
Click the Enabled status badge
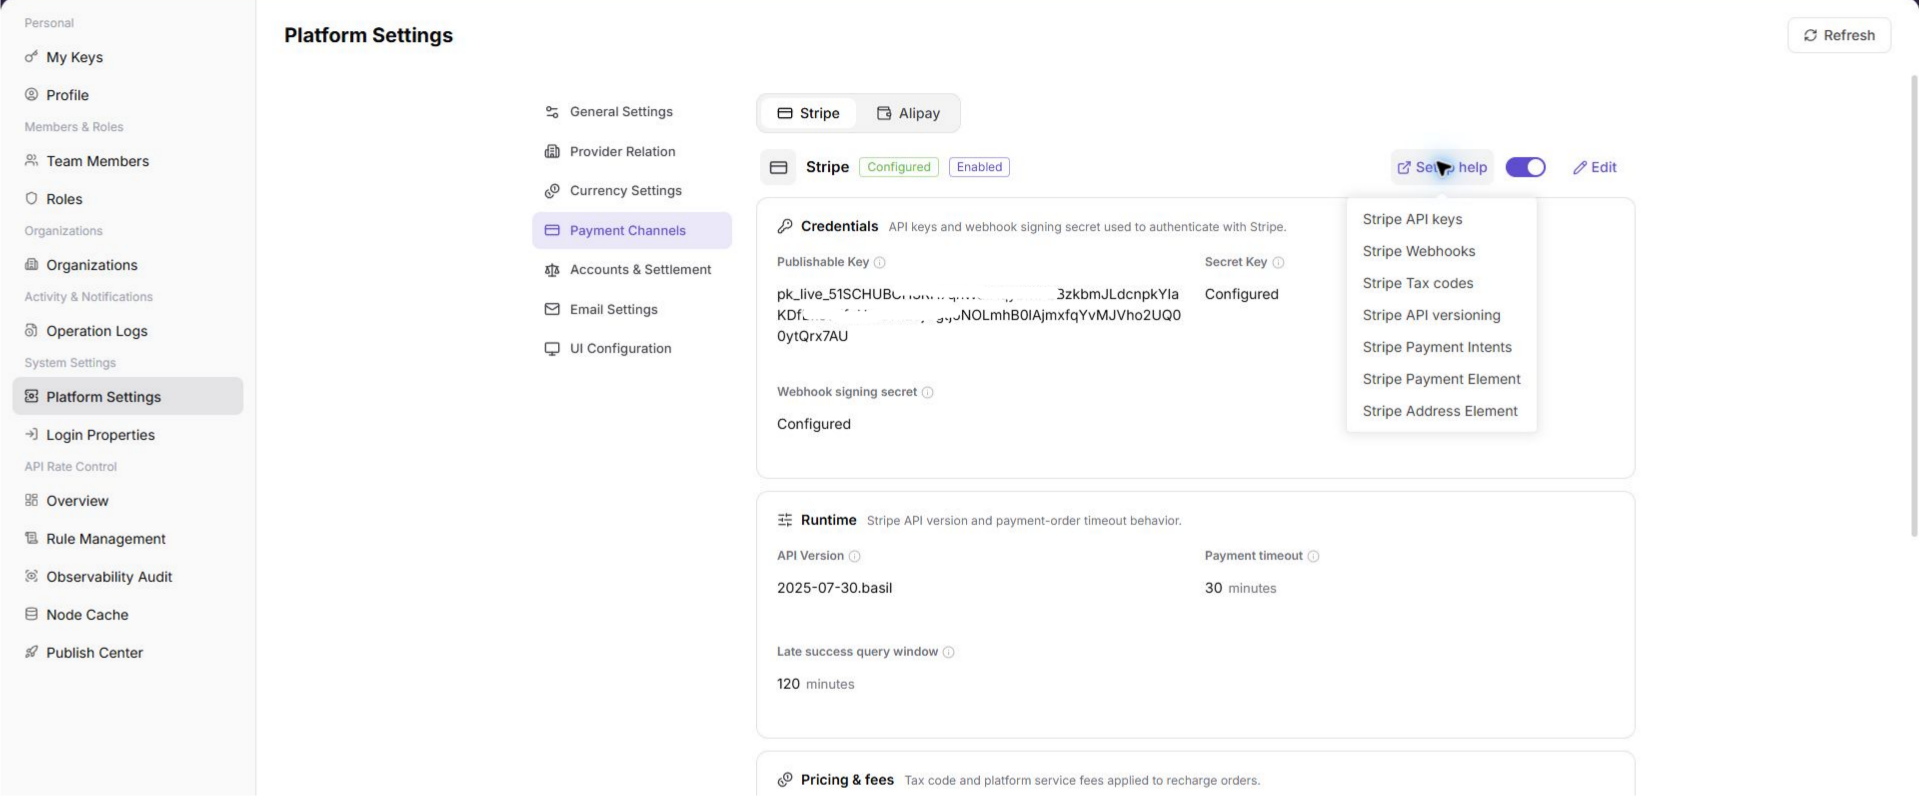(979, 168)
